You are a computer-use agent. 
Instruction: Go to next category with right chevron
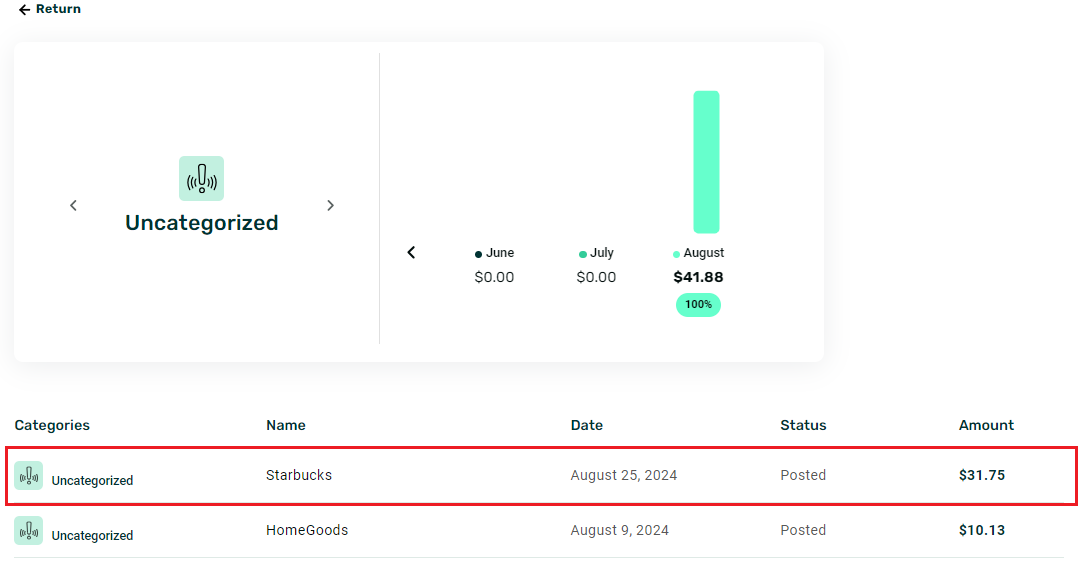[x=331, y=206]
